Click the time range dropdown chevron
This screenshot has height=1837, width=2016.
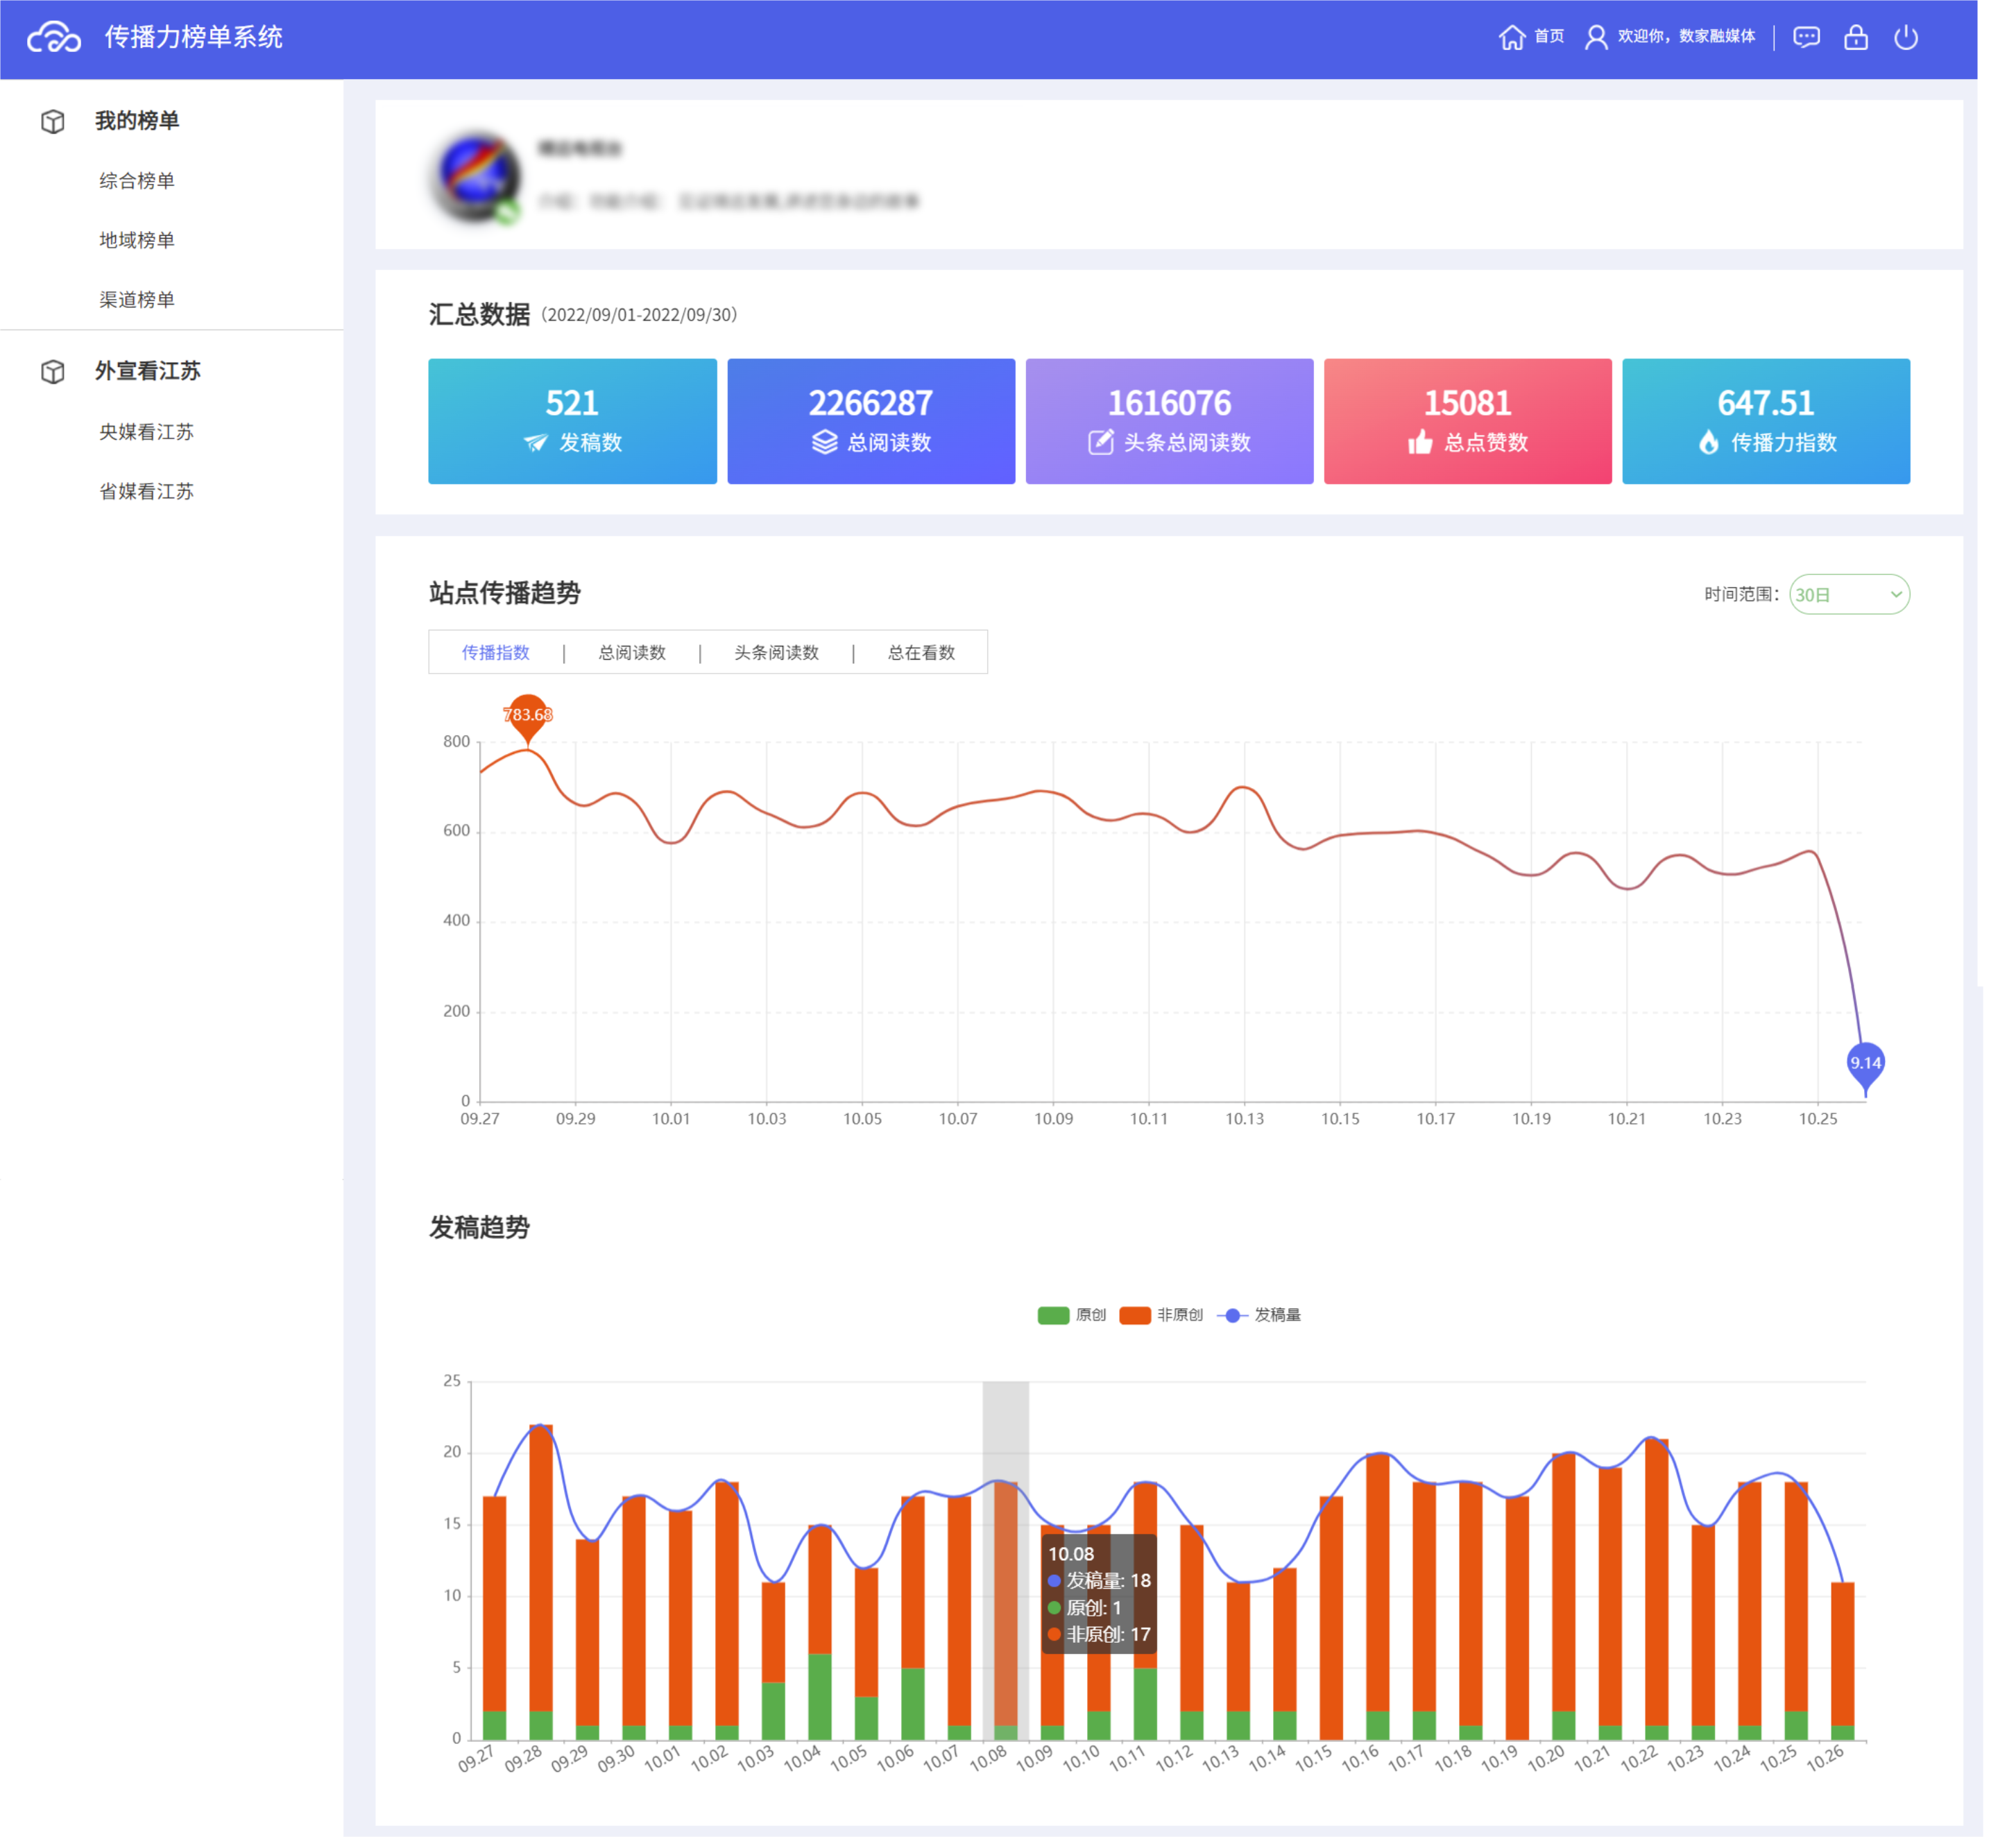click(1895, 594)
